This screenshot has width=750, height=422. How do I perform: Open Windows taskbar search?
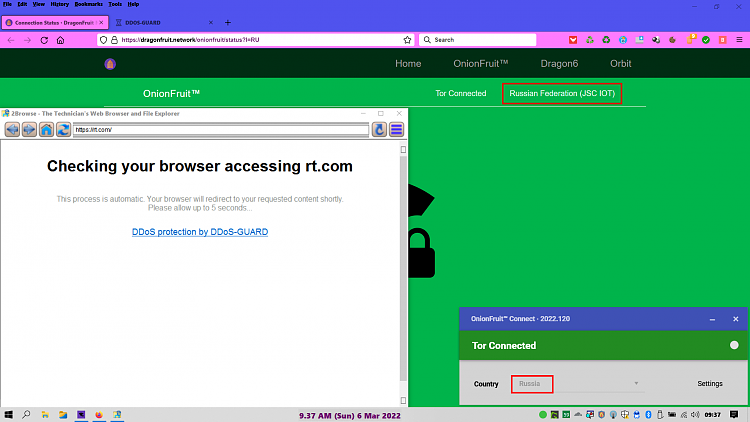(26, 415)
